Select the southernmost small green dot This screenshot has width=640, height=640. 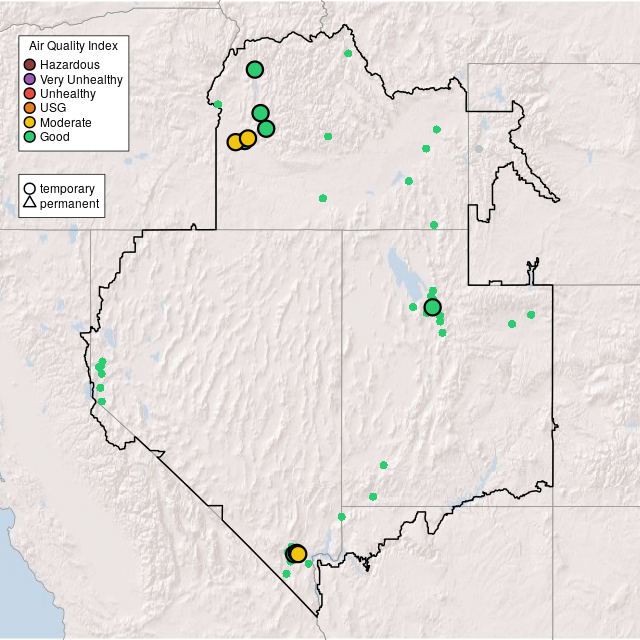[x=286, y=573]
